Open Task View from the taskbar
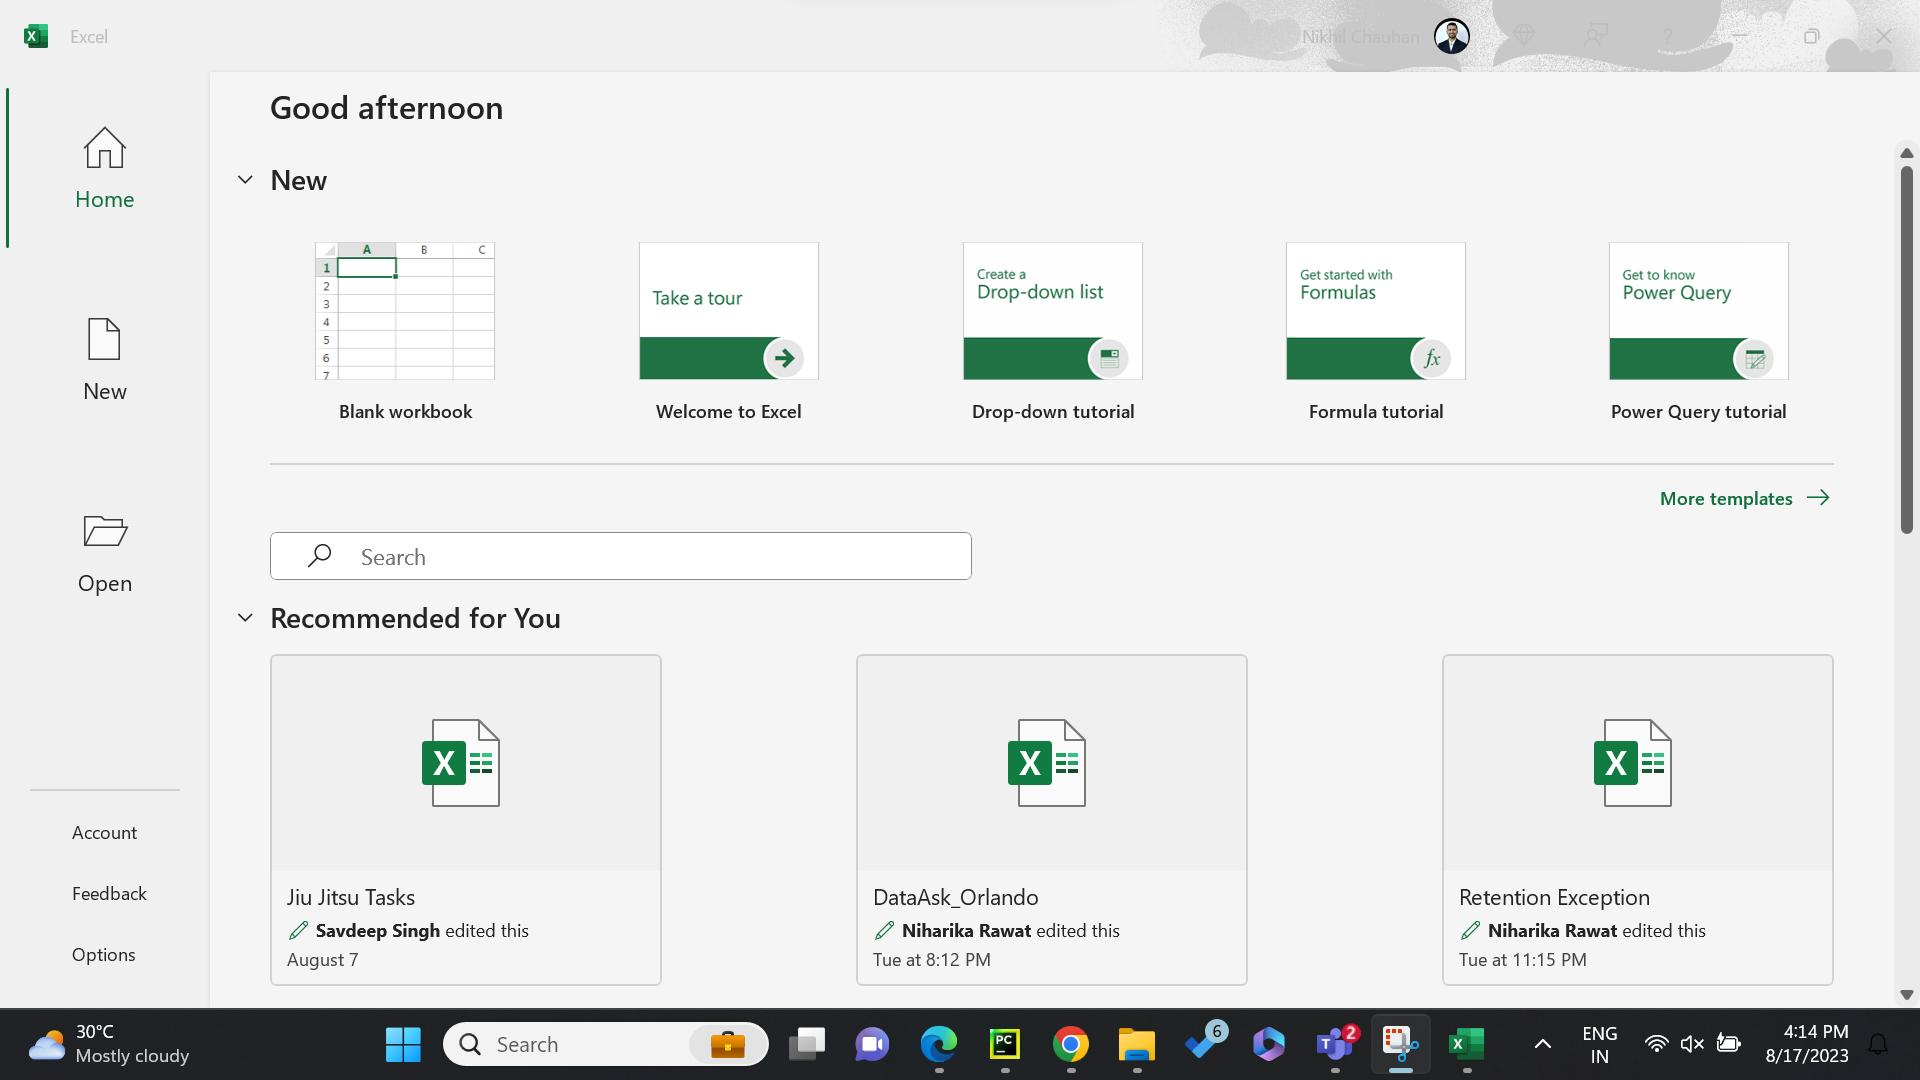1920x1080 pixels. (806, 1044)
